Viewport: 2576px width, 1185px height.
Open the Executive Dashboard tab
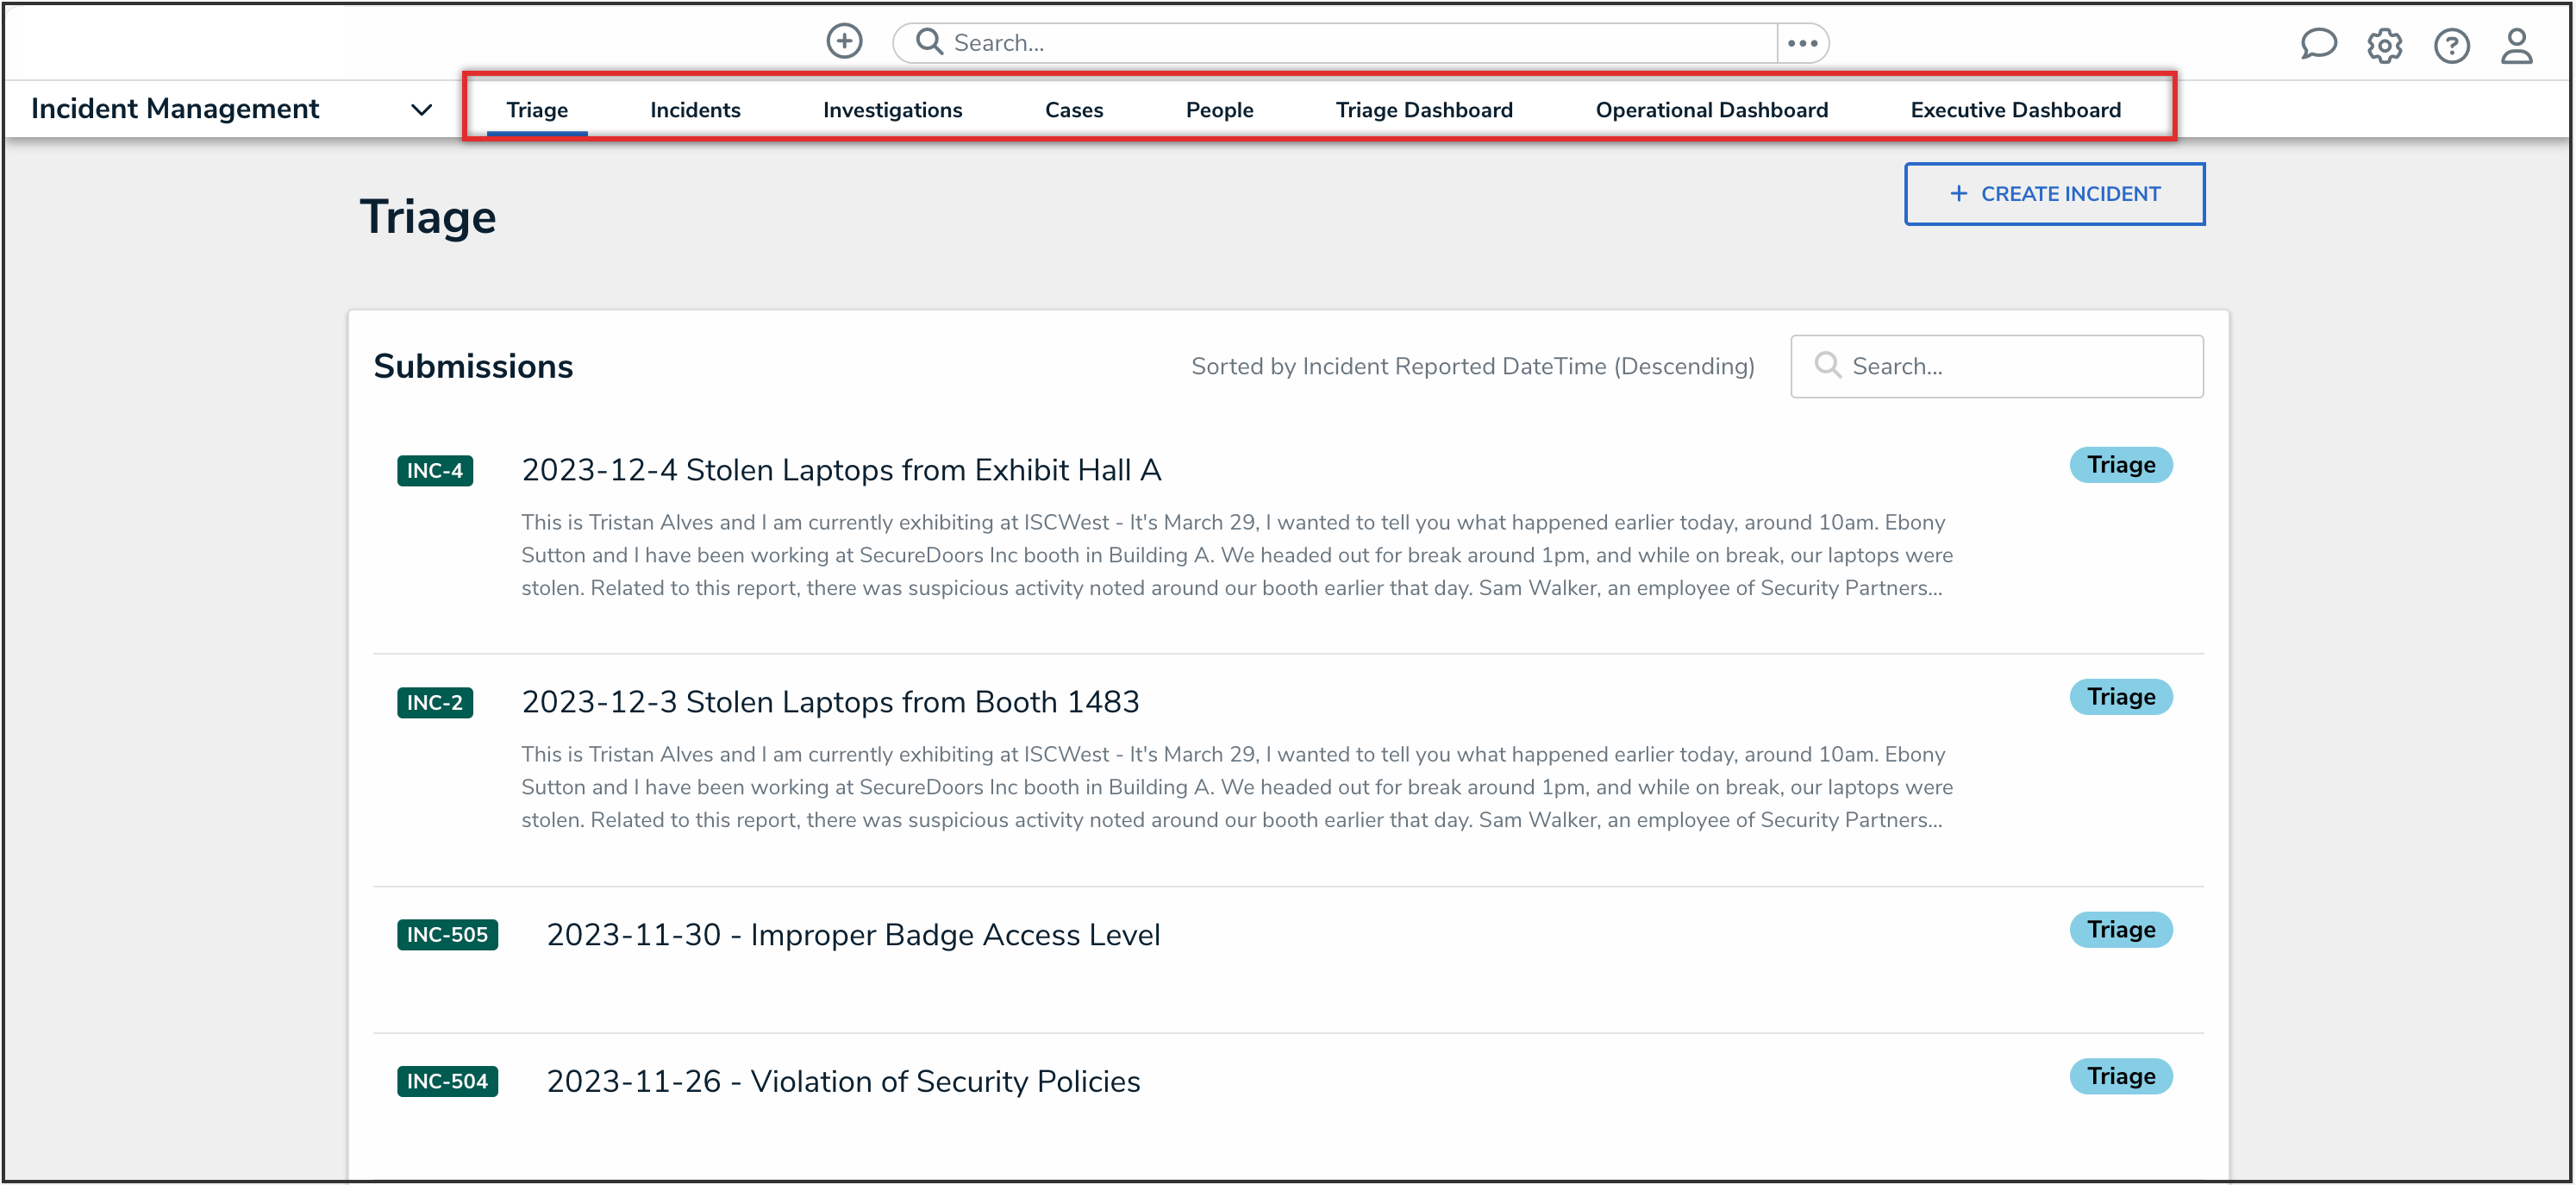2015,110
